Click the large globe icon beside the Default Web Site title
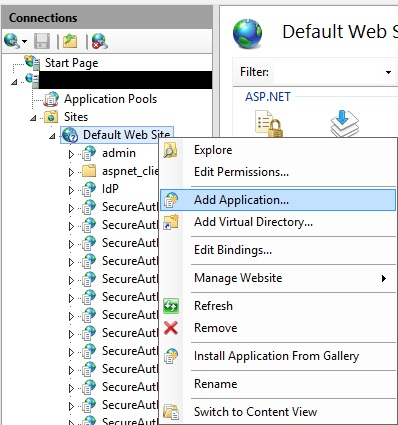The image size is (398, 425). coord(247,33)
